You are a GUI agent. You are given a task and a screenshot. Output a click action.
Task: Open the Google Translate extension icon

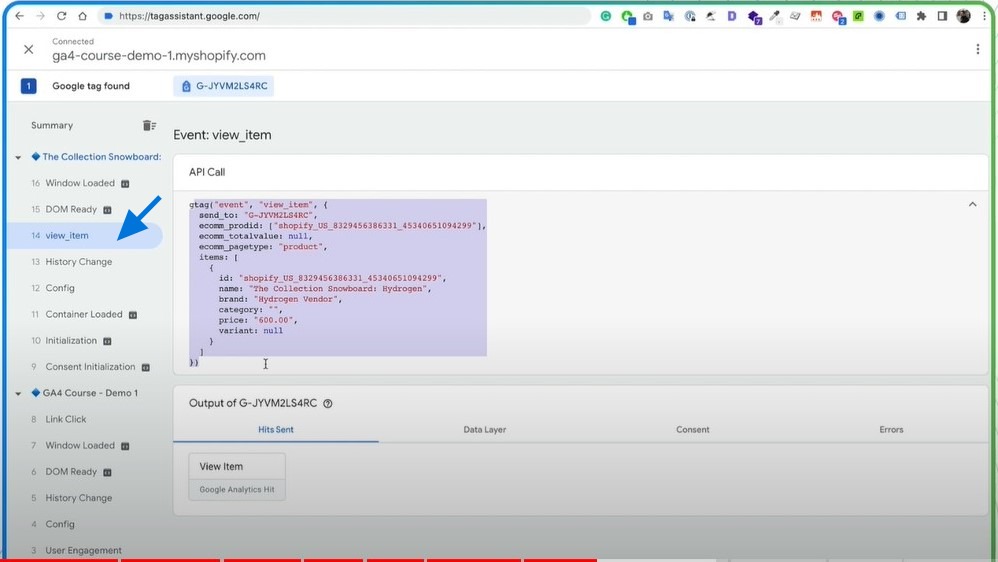coord(668,16)
